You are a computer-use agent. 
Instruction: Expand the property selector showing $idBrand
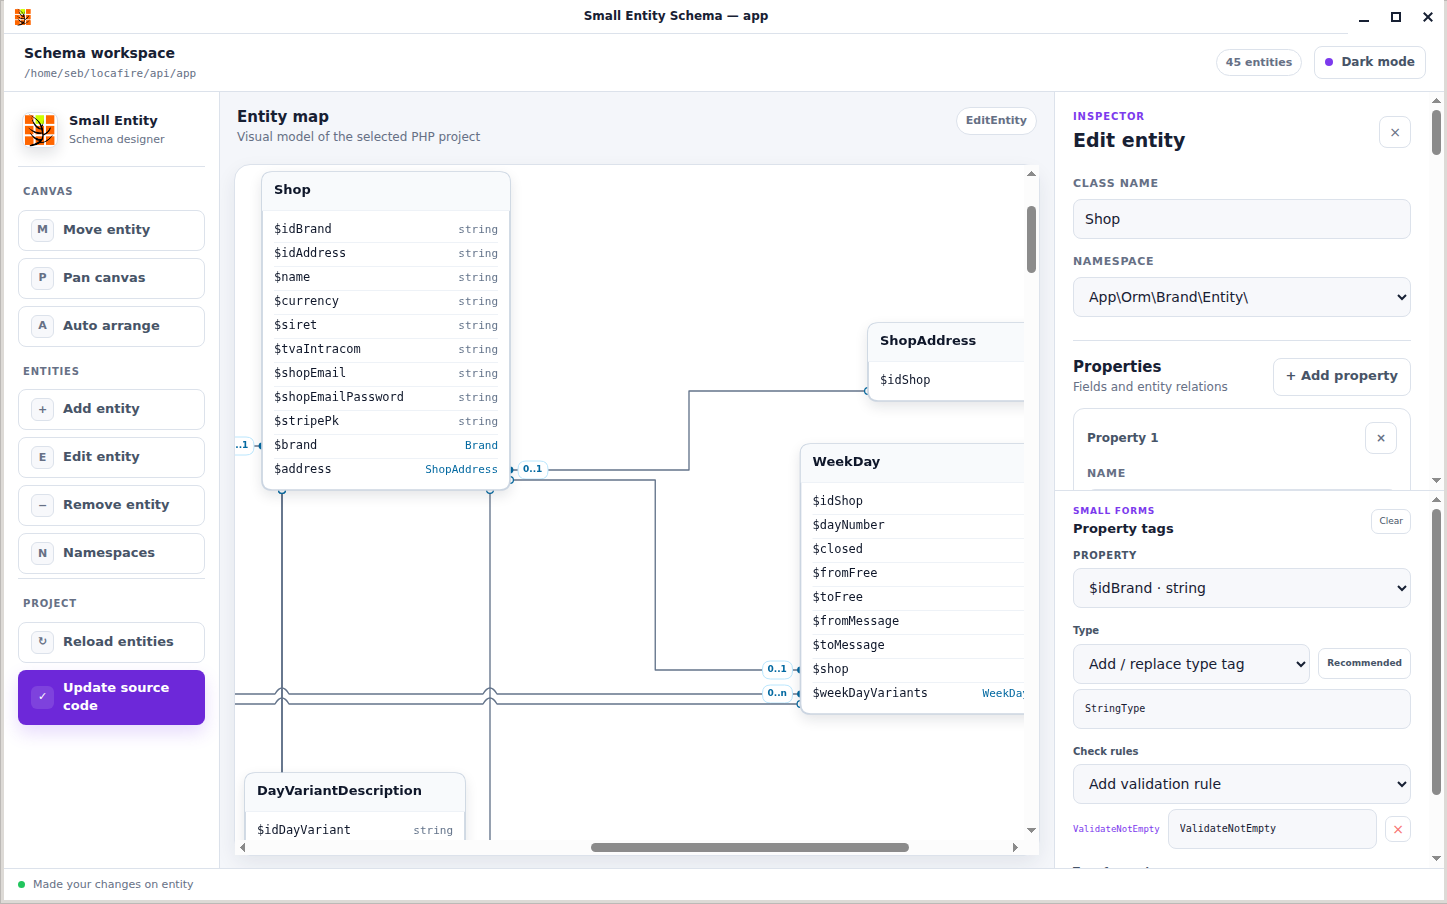[x=1242, y=588]
